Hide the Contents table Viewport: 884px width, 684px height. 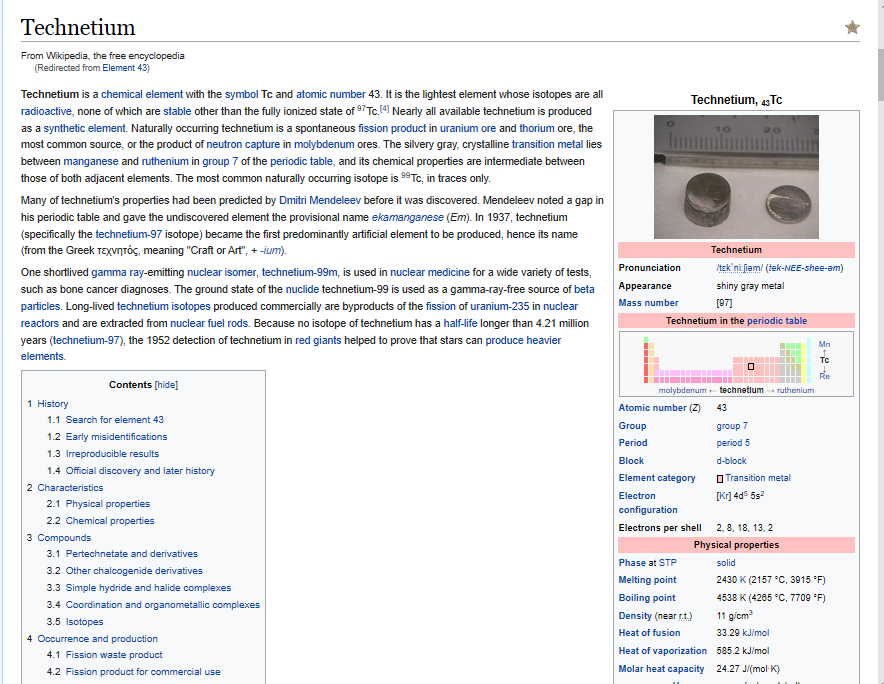coord(166,385)
